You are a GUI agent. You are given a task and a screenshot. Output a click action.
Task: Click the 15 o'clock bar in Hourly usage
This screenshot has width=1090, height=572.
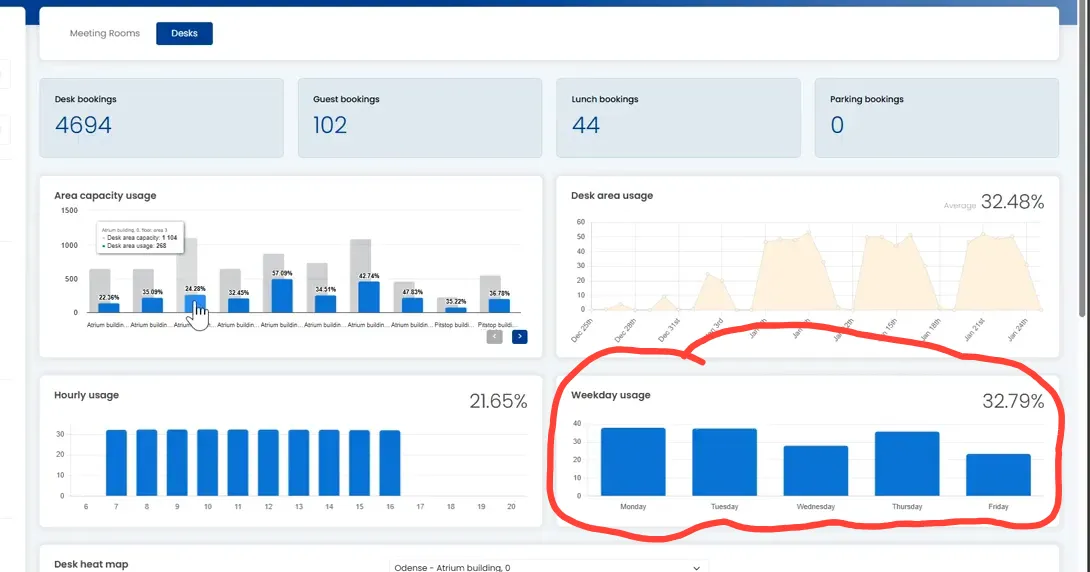click(359, 464)
